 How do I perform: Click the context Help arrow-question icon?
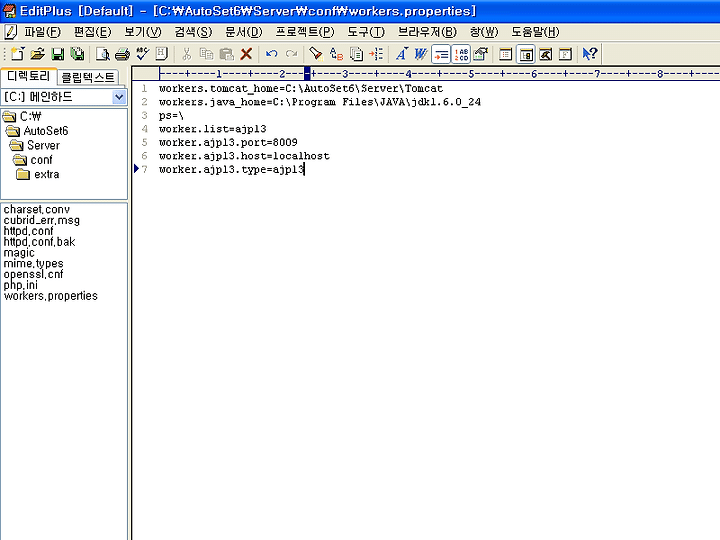pos(590,54)
